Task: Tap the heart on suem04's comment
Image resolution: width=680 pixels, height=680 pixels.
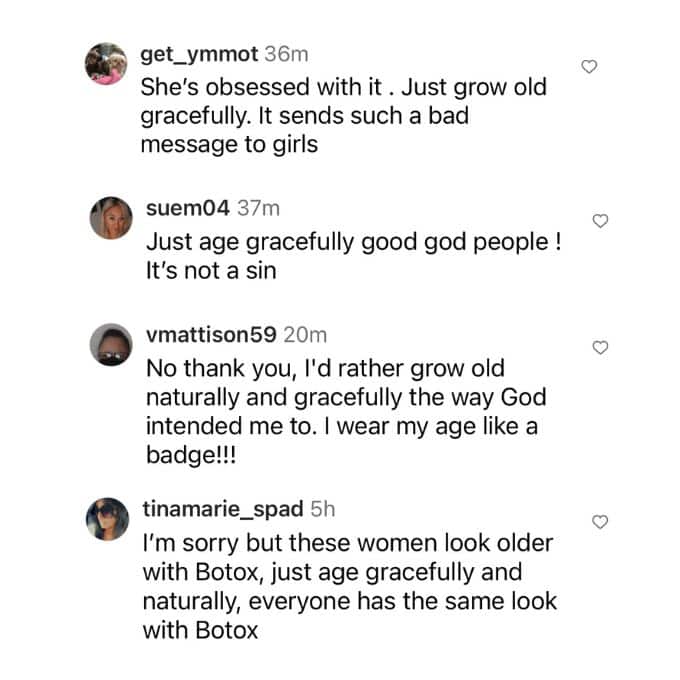Action: (x=600, y=221)
